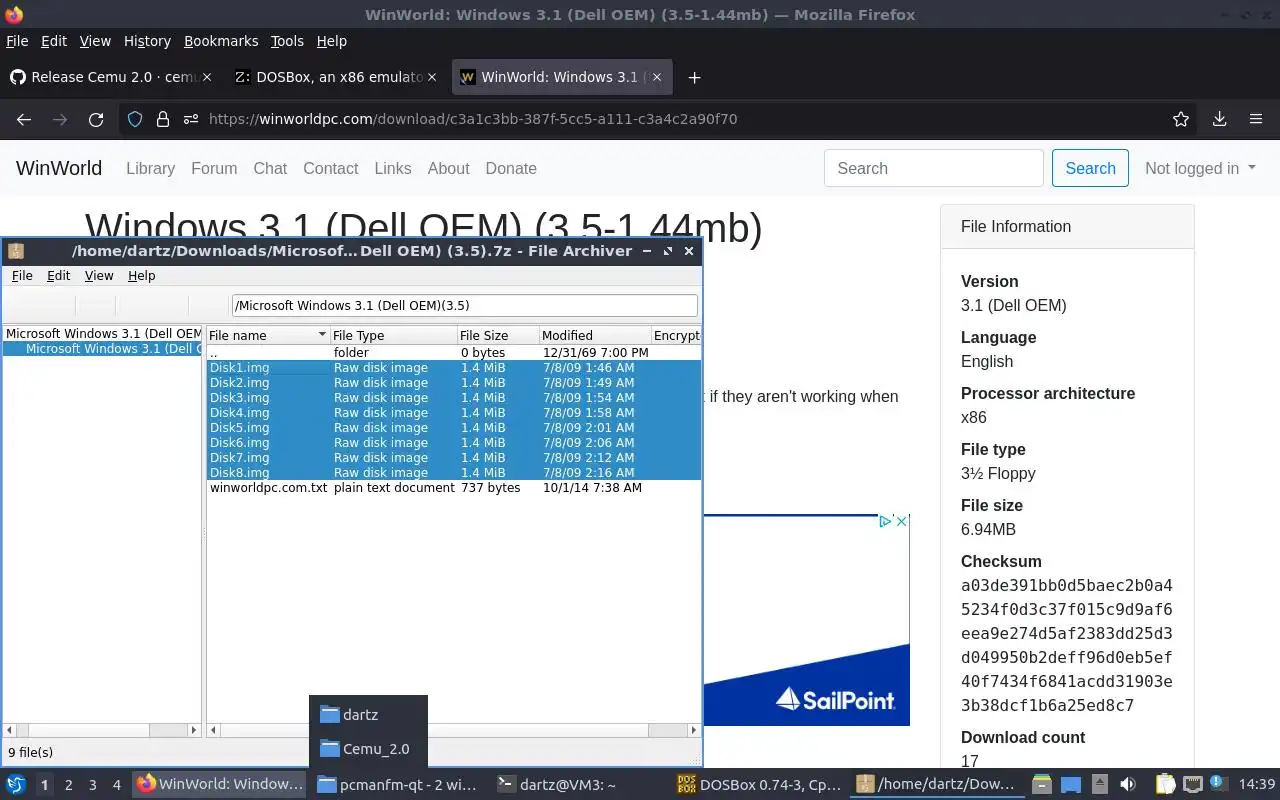Click the WinWorld Search button
Screen dimensions: 1280x800
[x=1090, y=168]
